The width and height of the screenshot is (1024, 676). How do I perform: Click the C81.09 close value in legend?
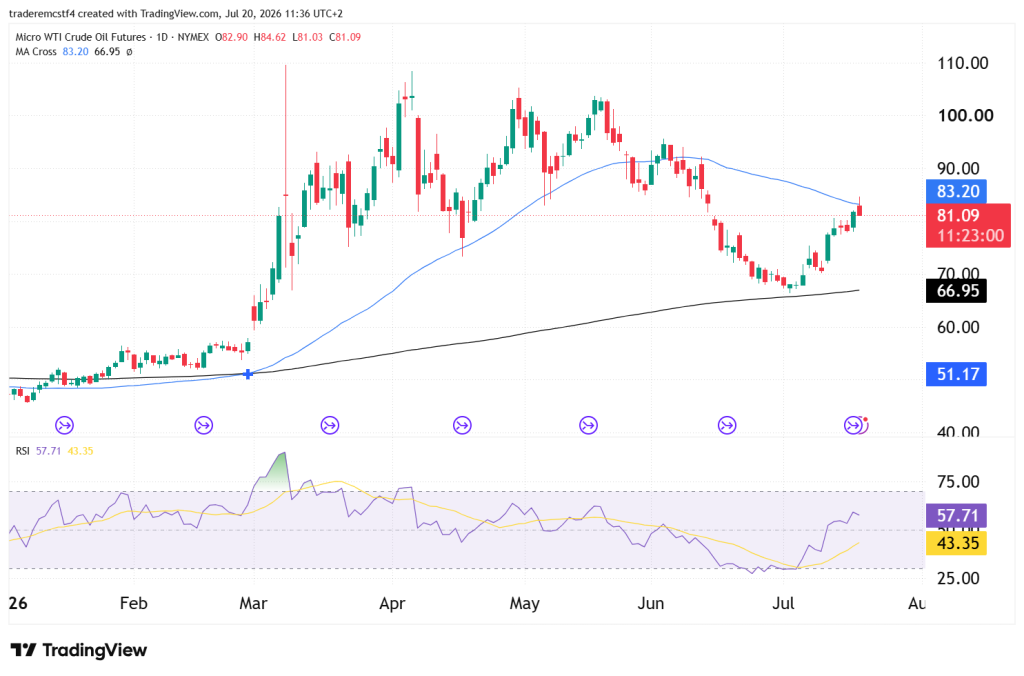click(x=345, y=37)
